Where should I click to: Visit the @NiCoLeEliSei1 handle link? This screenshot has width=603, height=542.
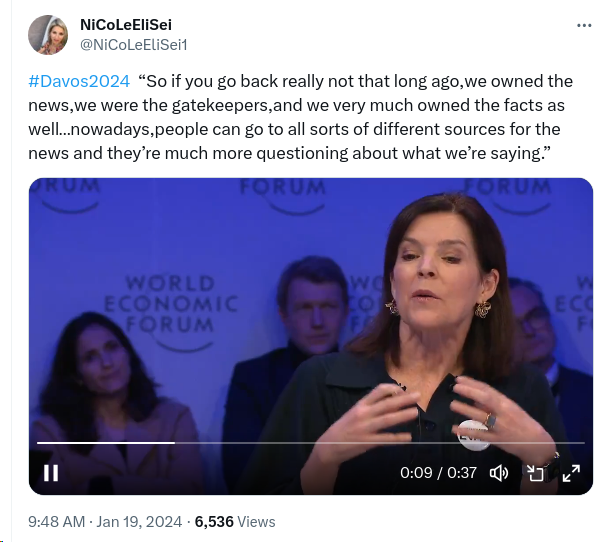pos(134,44)
